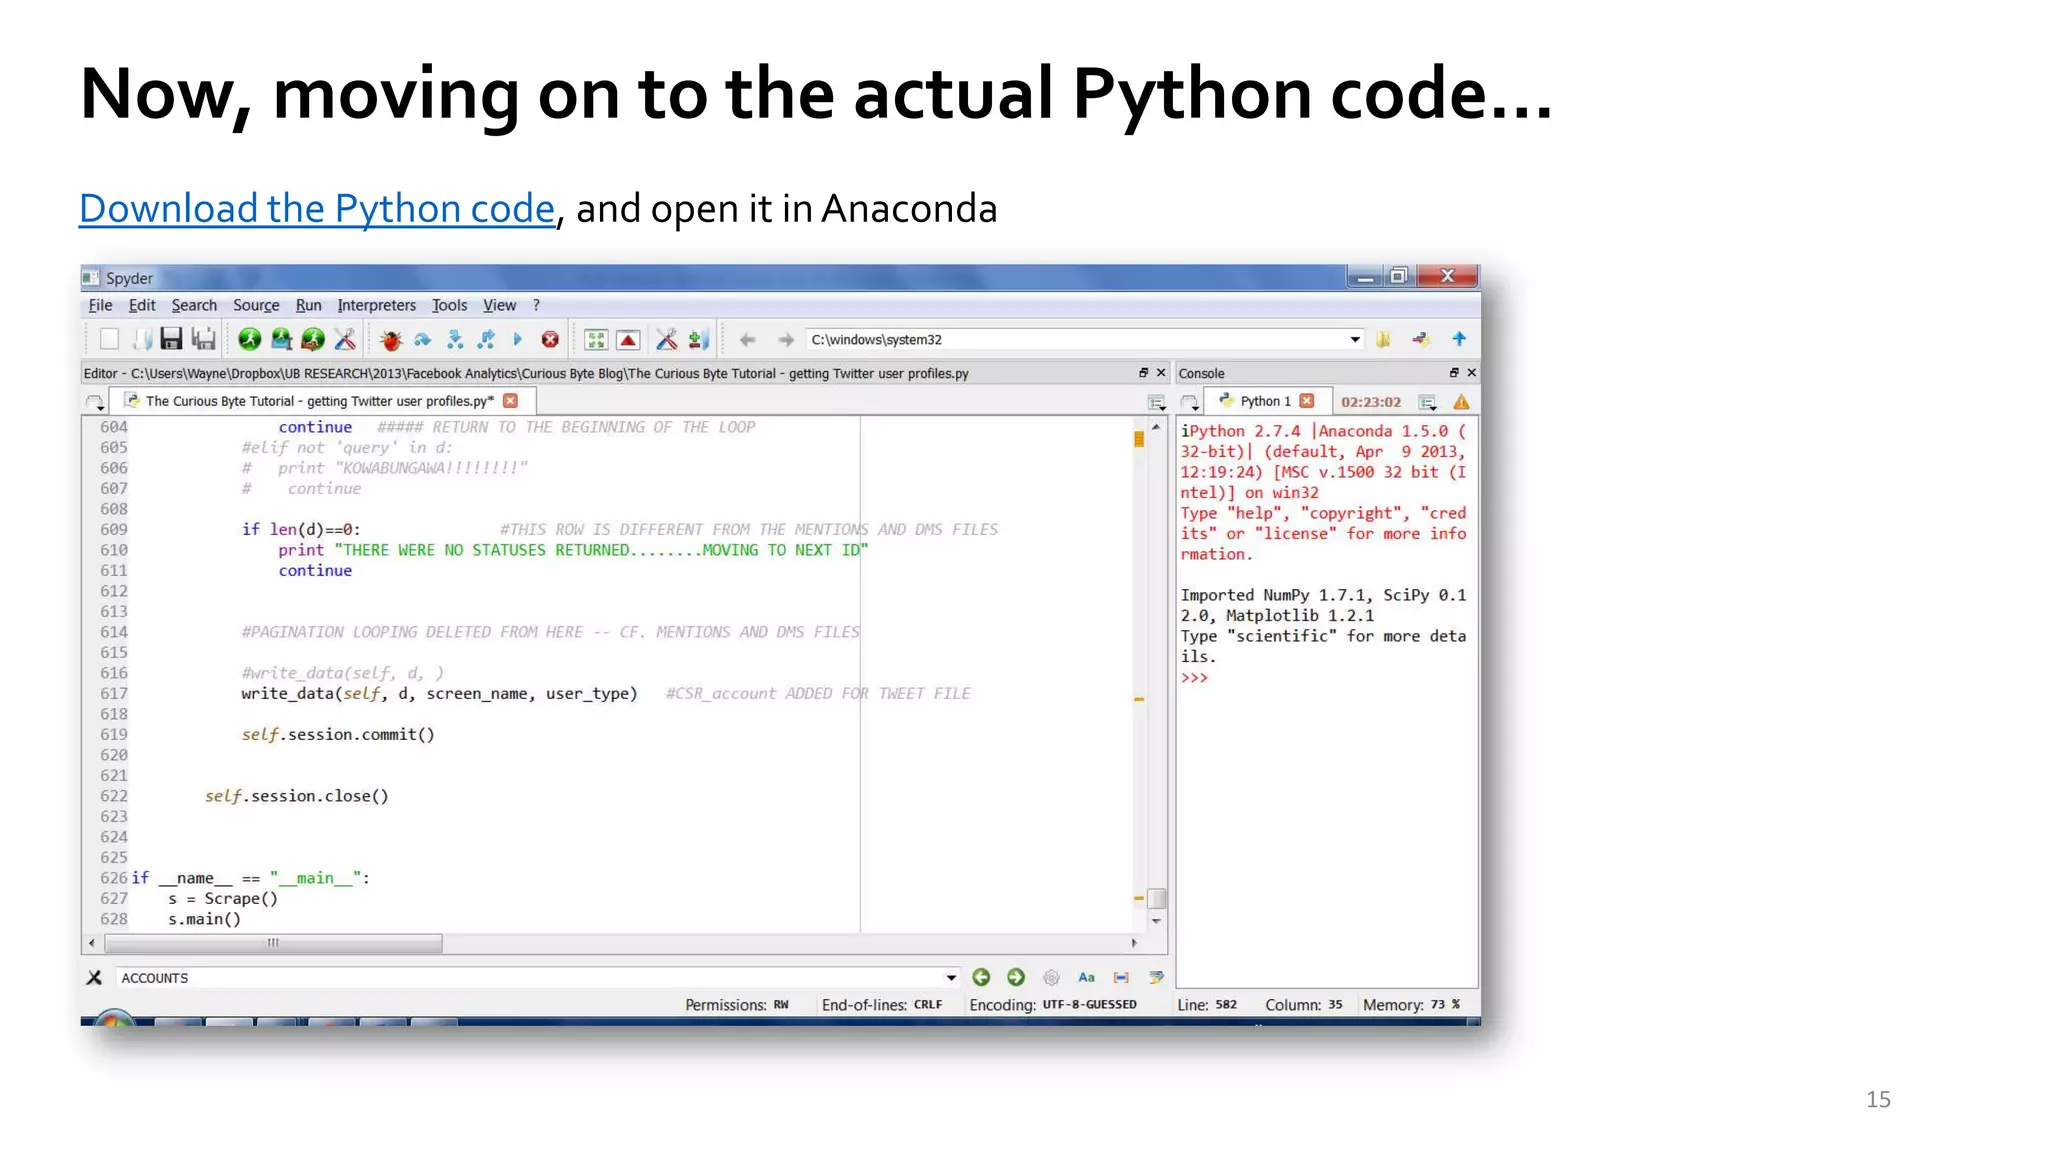The image size is (2048, 1152).
Task: Toggle whole words search option
Action: (x=1121, y=977)
